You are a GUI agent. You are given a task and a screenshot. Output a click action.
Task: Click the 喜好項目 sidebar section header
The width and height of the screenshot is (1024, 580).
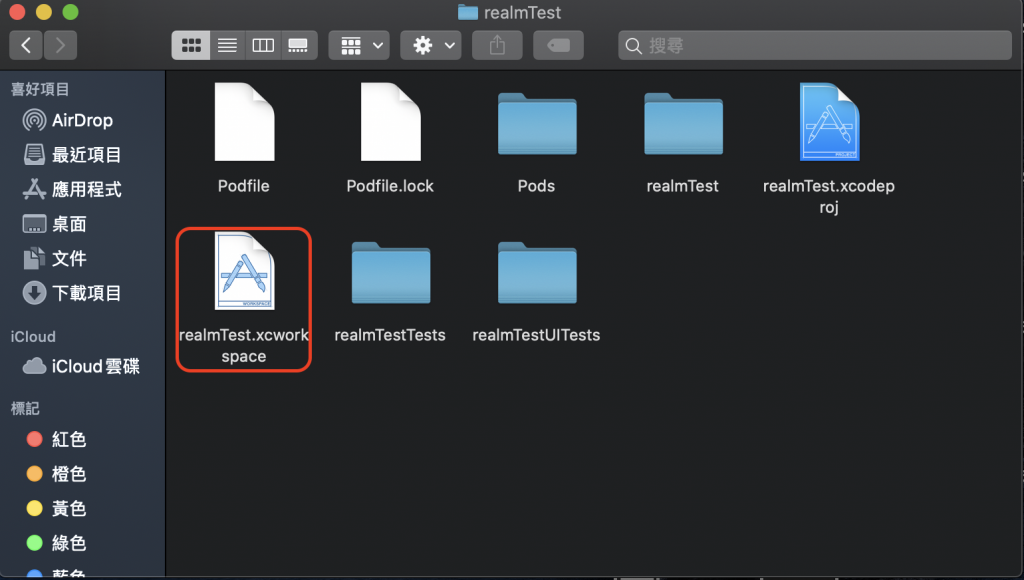[40, 89]
